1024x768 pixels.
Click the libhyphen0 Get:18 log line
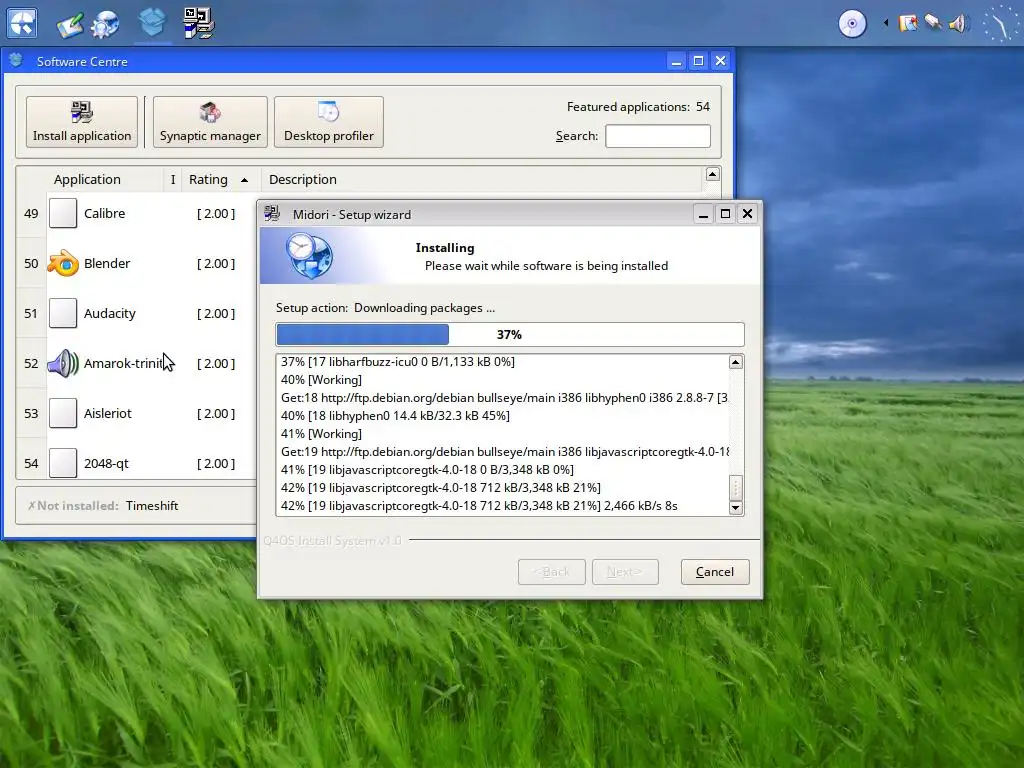pyautogui.click(x=504, y=398)
